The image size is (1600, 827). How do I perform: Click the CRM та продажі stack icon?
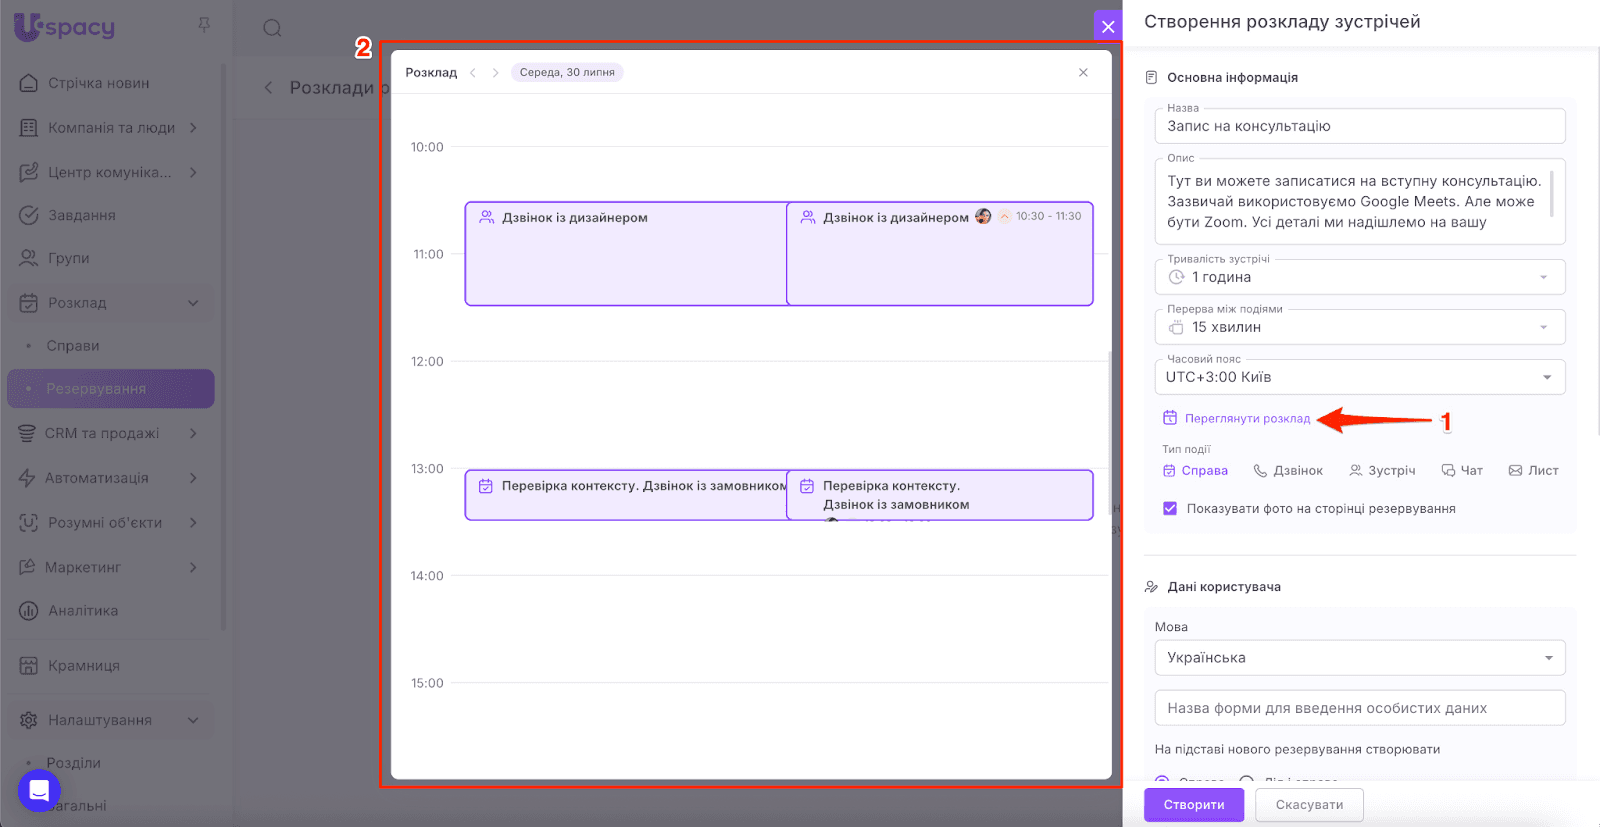[27, 433]
